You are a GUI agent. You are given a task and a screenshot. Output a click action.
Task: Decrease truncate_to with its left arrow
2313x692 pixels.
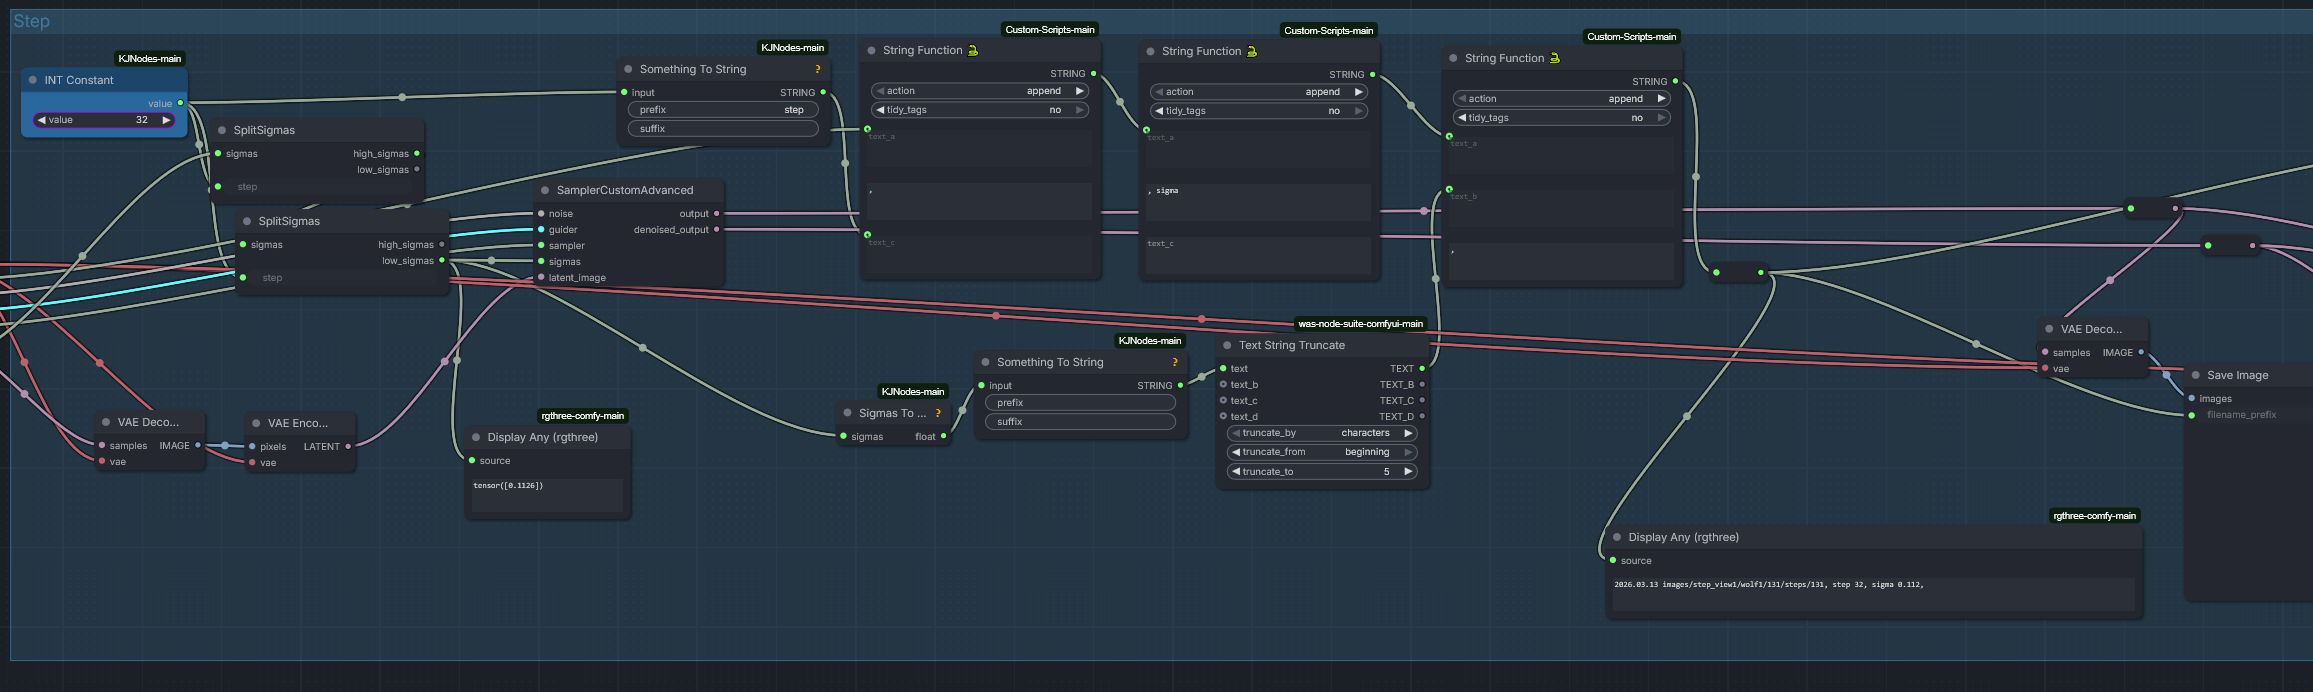(1236, 472)
